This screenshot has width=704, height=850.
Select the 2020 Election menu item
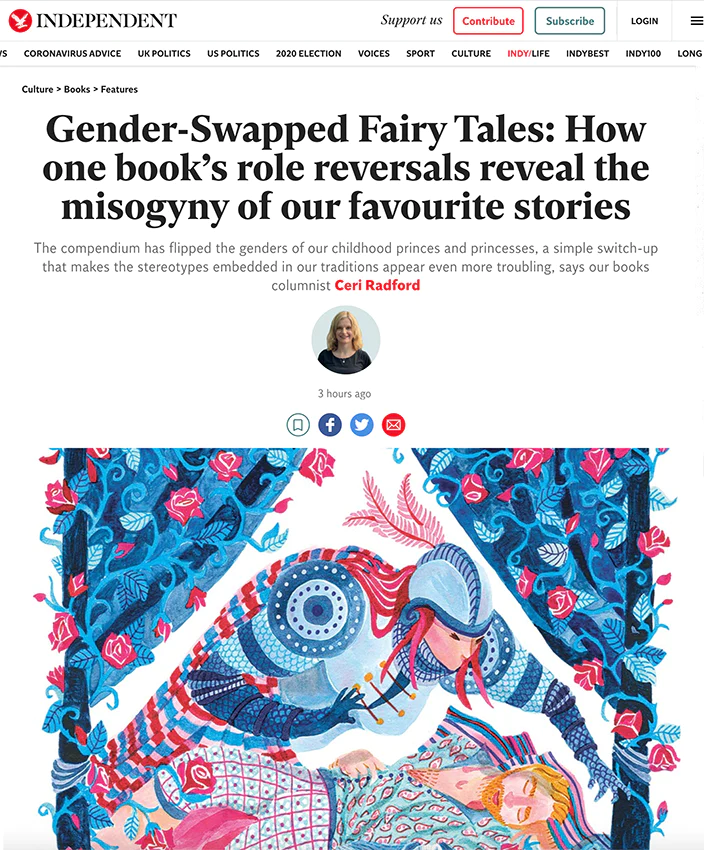(x=308, y=54)
